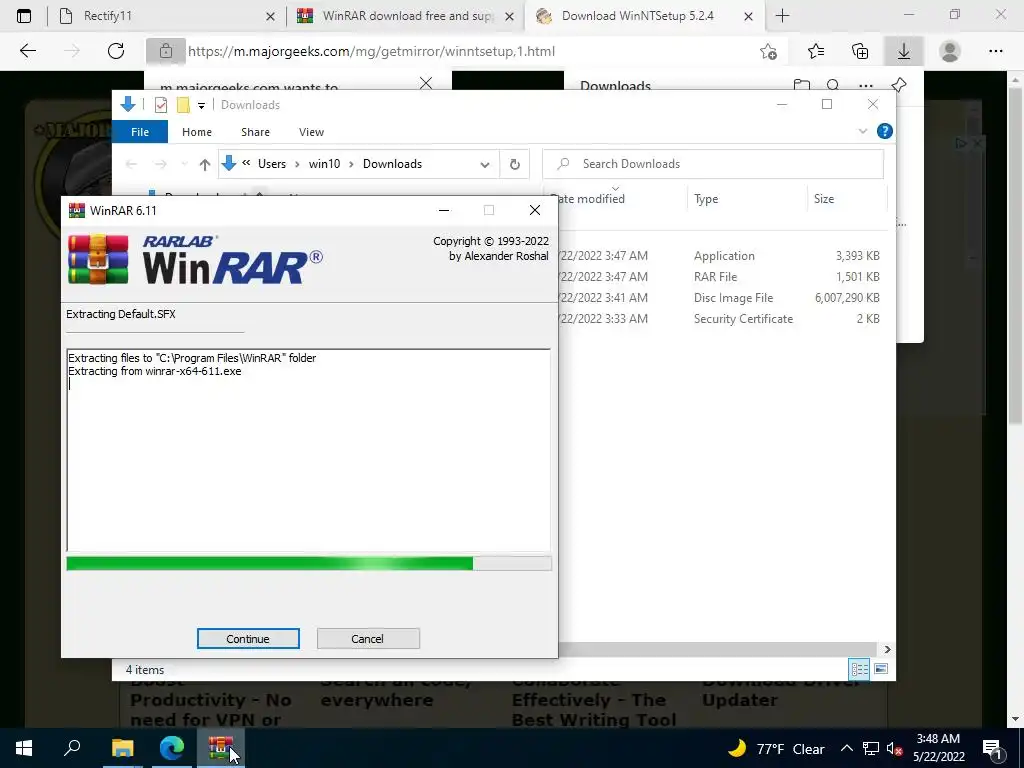Click the Explorer horizontal scrollbar right arrow
The width and height of the screenshot is (1024, 768).
[x=887, y=649]
